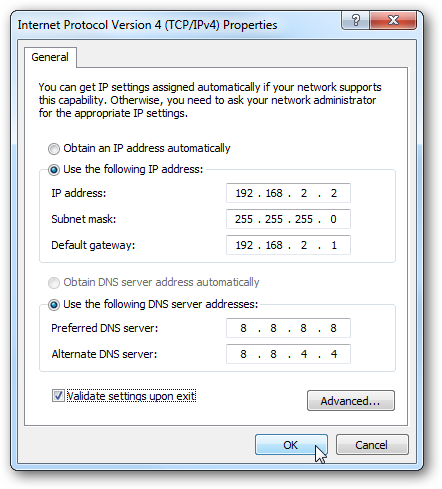Open the Advanced settings button
The height and width of the screenshot is (489, 442).
(x=351, y=401)
